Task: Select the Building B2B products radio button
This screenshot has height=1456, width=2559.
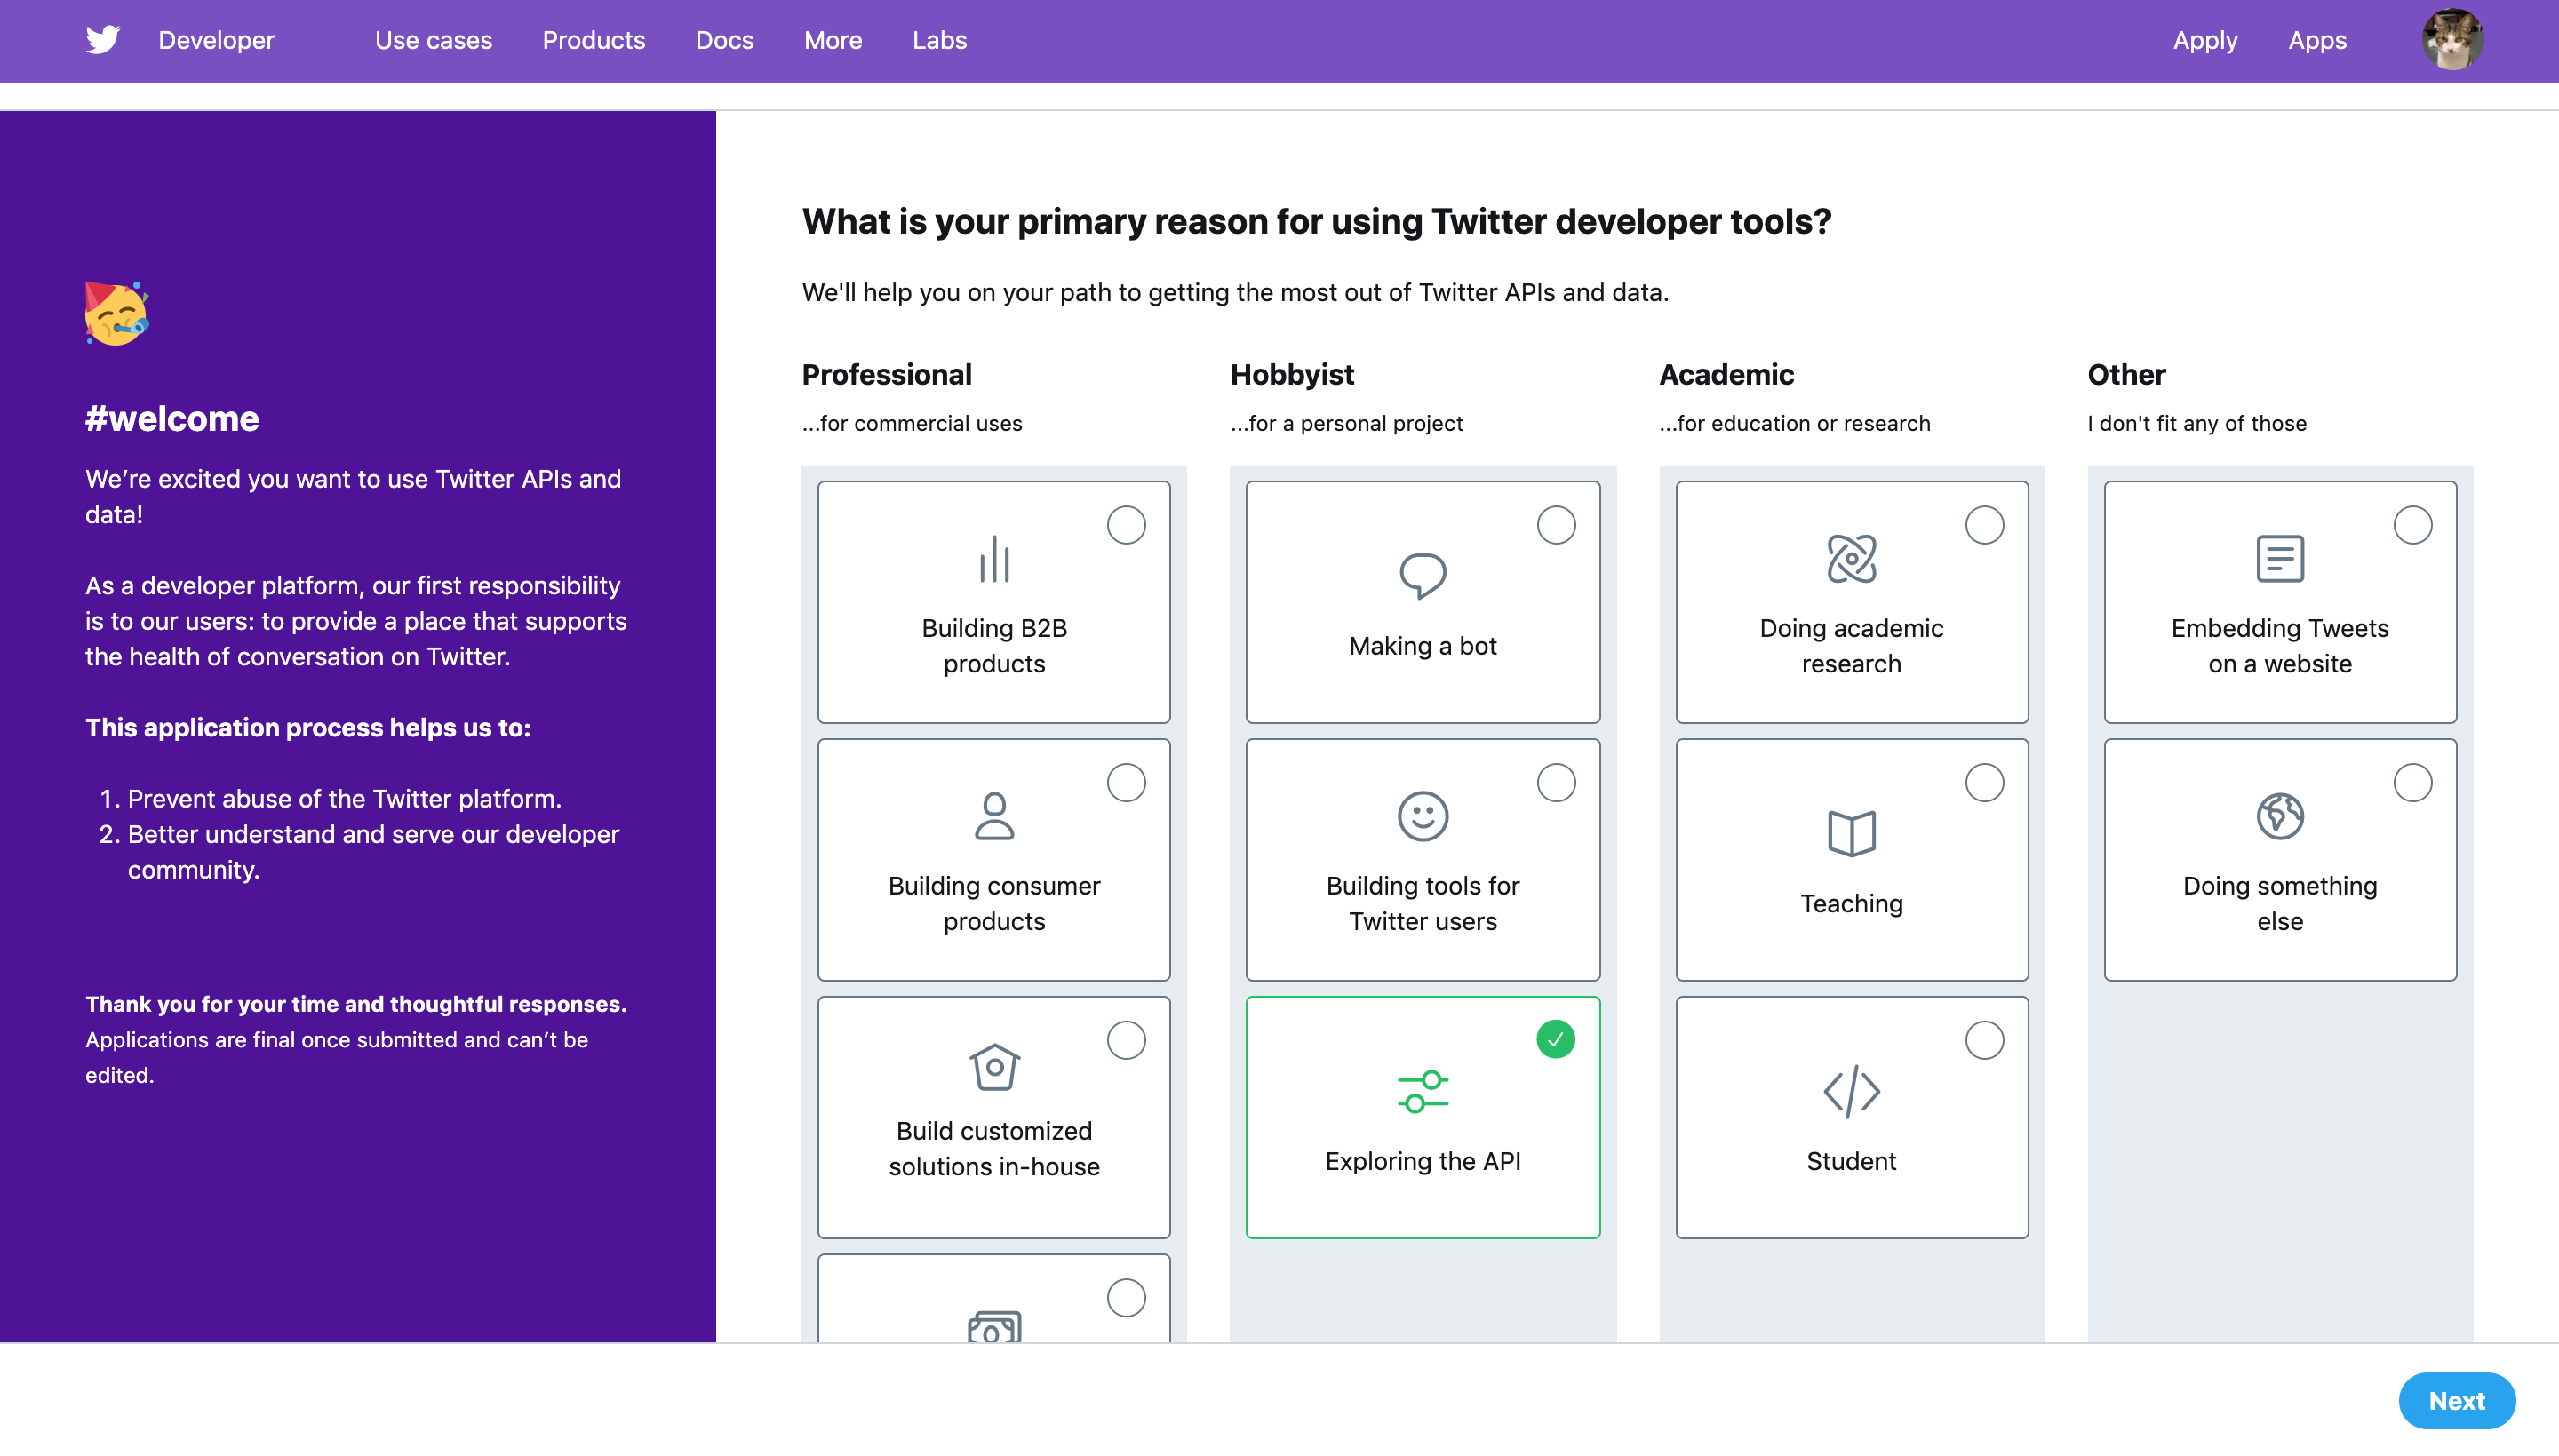Action: click(1126, 525)
